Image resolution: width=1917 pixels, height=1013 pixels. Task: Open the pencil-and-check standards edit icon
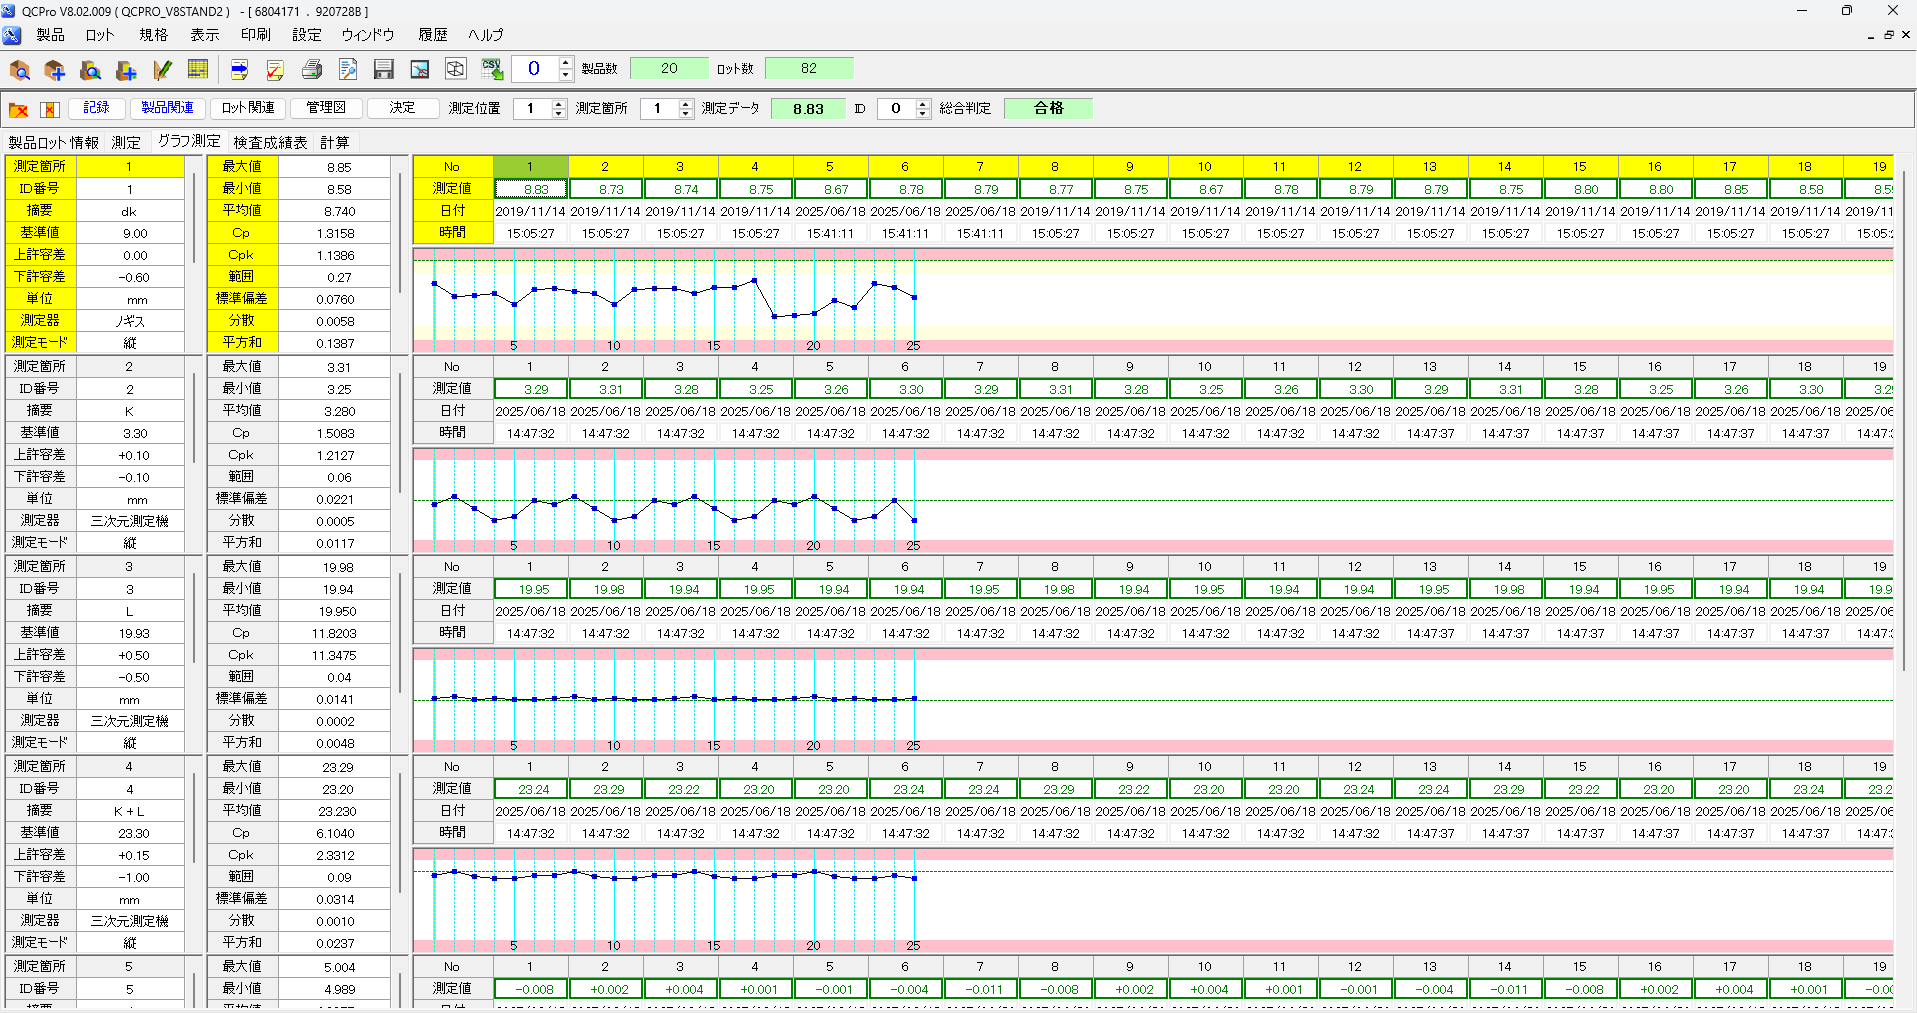coord(162,69)
